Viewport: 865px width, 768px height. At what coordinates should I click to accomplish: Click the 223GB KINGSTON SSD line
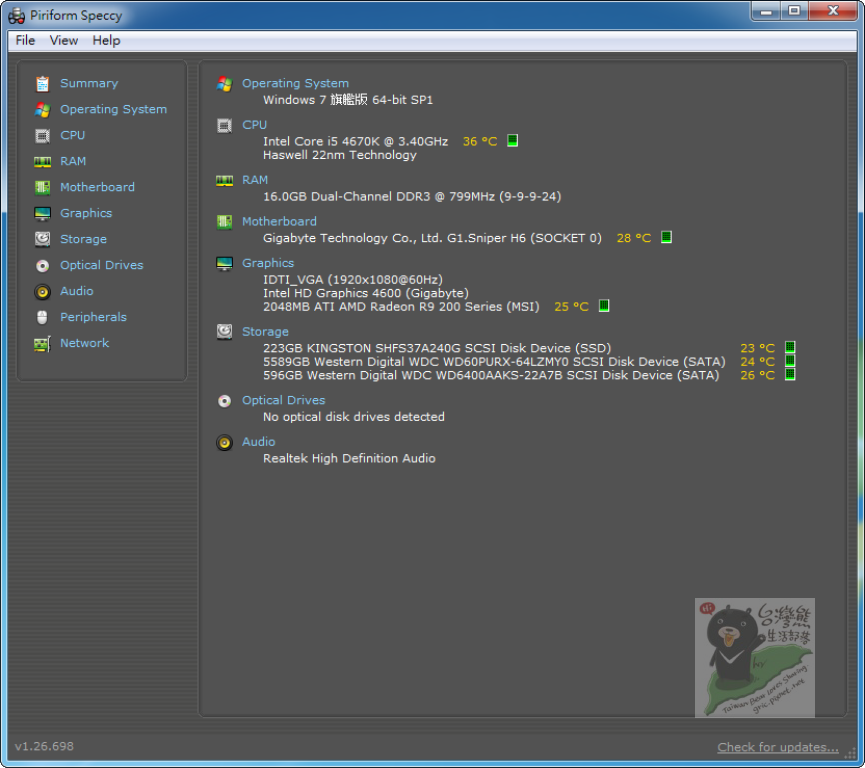pyautogui.click(x=437, y=349)
